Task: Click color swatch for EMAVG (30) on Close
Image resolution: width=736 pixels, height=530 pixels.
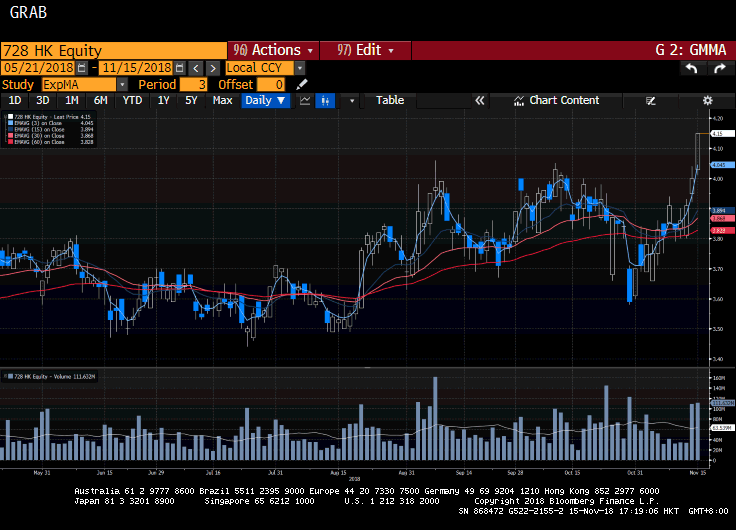Action: click(x=10, y=136)
